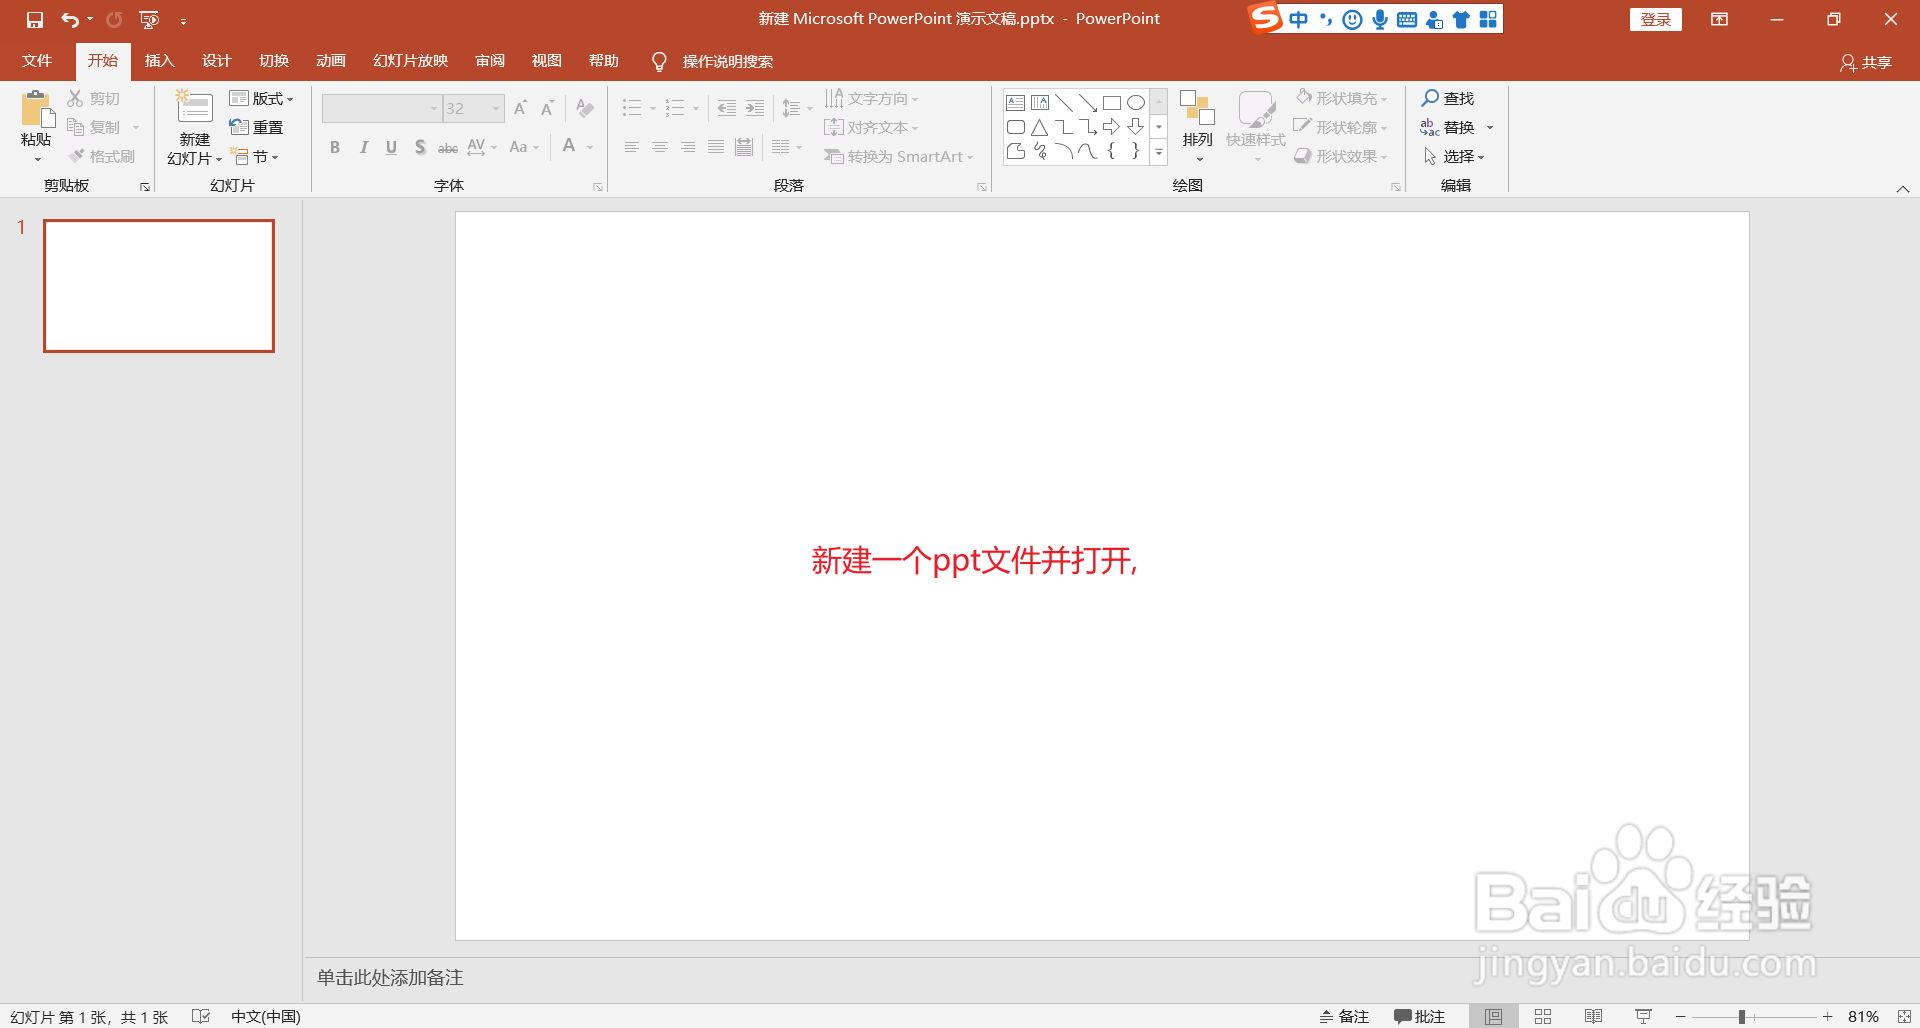Decrease list indent level icon
Image resolution: width=1920 pixels, height=1028 pixels.
[x=727, y=108]
